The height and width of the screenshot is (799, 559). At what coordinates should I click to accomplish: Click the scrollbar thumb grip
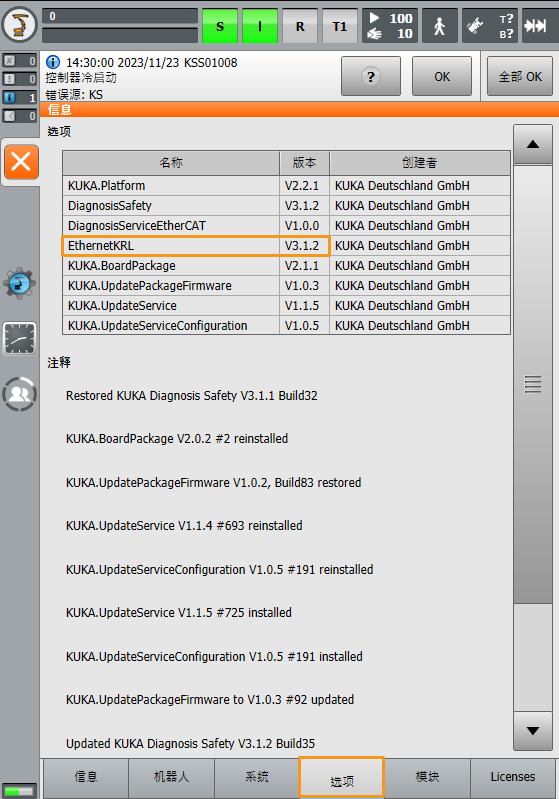533,384
